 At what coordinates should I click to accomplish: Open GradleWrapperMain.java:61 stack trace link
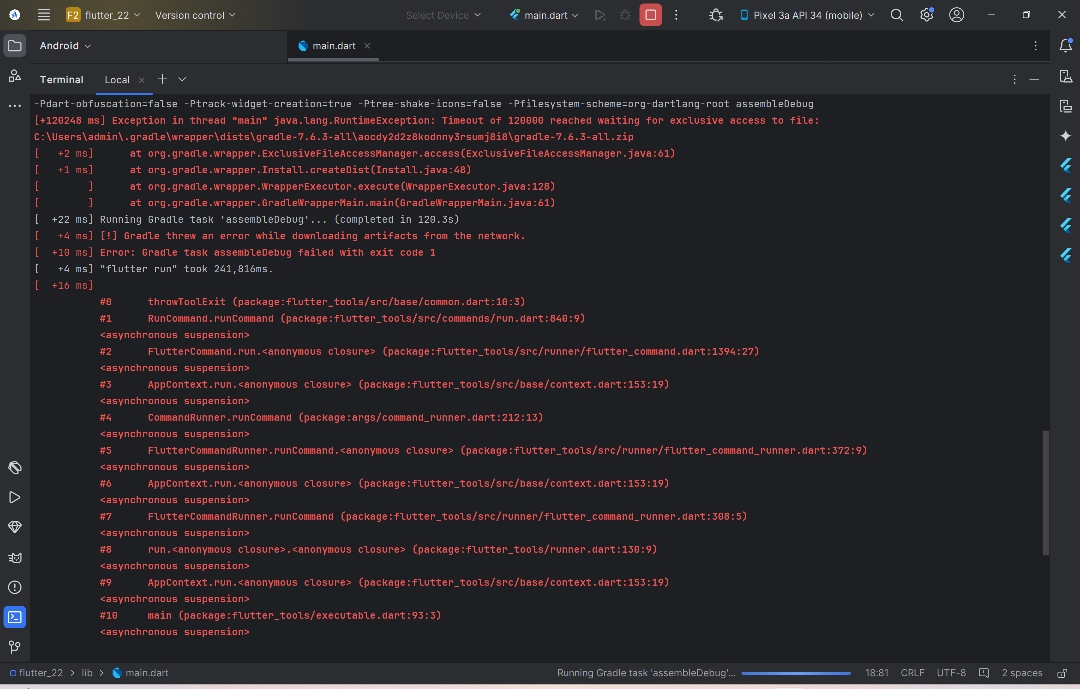coord(477,203)
